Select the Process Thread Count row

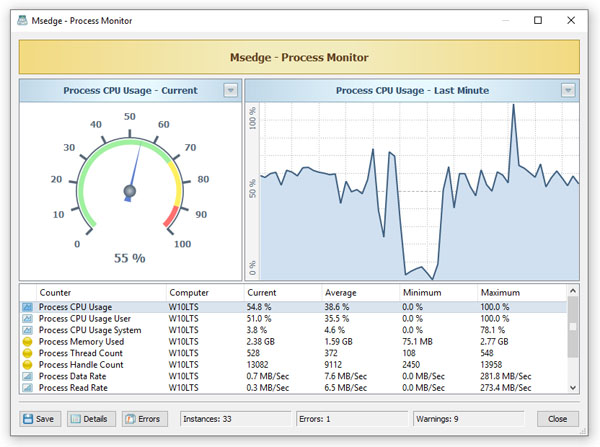(x=293, y=353)
